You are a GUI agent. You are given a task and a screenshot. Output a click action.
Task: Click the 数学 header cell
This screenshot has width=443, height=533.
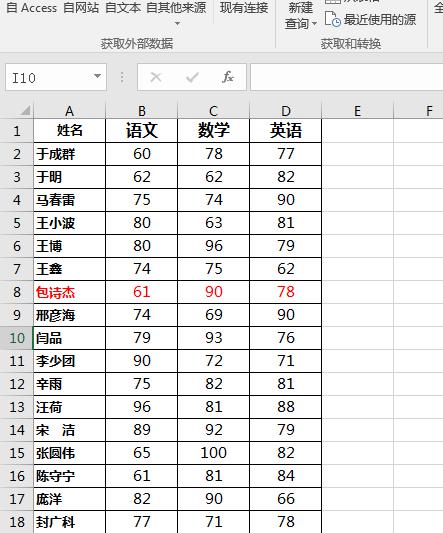(214, 131)
